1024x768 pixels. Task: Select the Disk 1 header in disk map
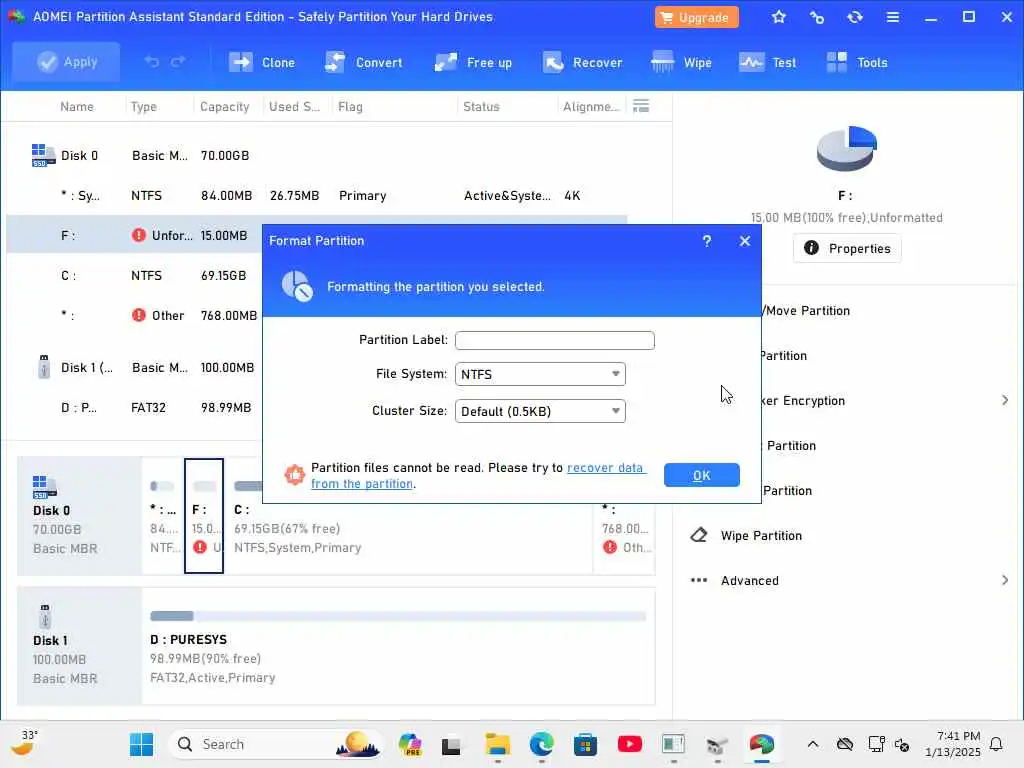pyautogui.click(x=80, y=647)
